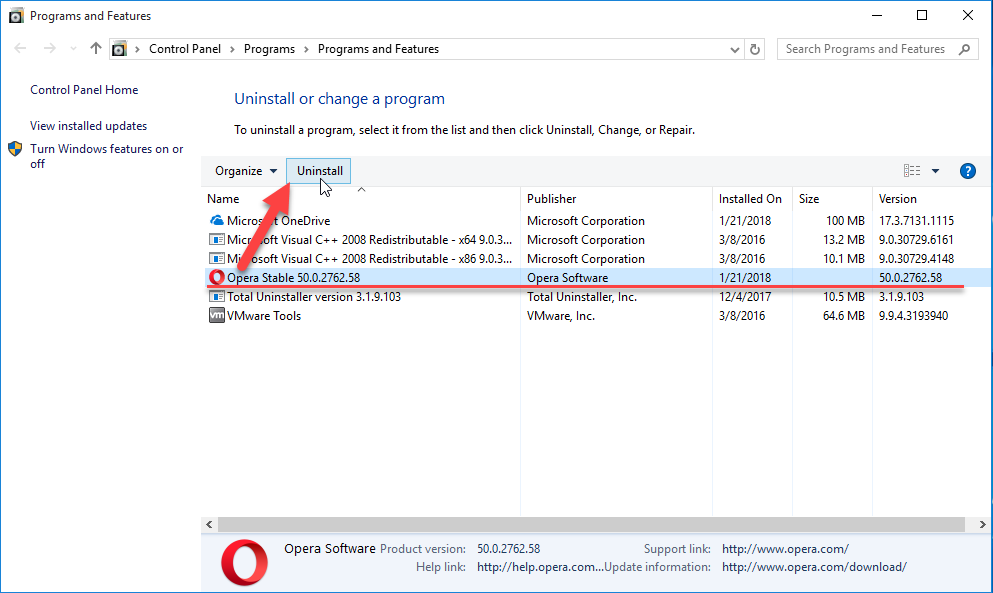Viewport: 993px width, 593px height.
Task: Maximize the Programs and Features window
Action: point(922,15)
